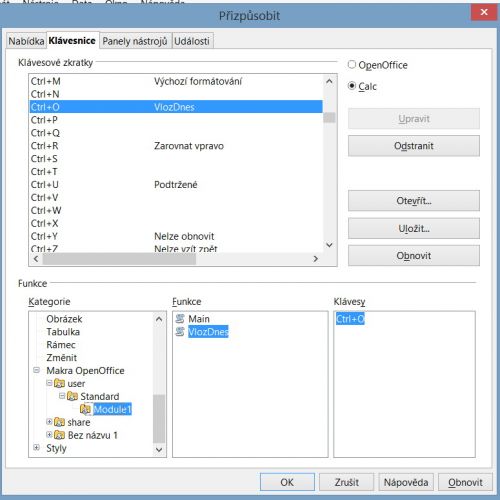This screenshot has height=500, width=500.
Task: Select the Ctrl+N shortcut row
Action: 176,94
